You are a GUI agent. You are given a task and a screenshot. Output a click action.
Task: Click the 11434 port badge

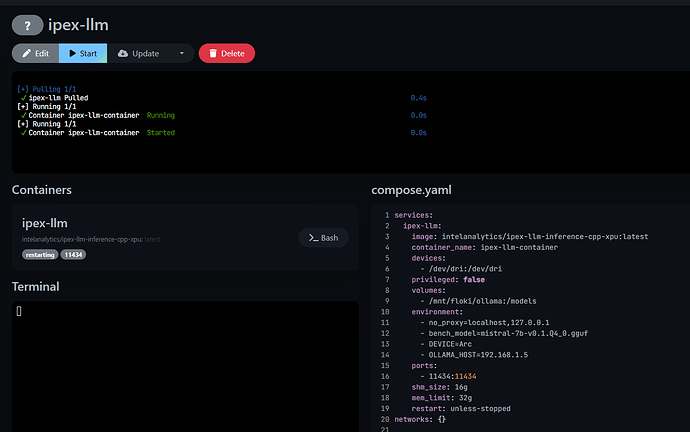[73, 255]
